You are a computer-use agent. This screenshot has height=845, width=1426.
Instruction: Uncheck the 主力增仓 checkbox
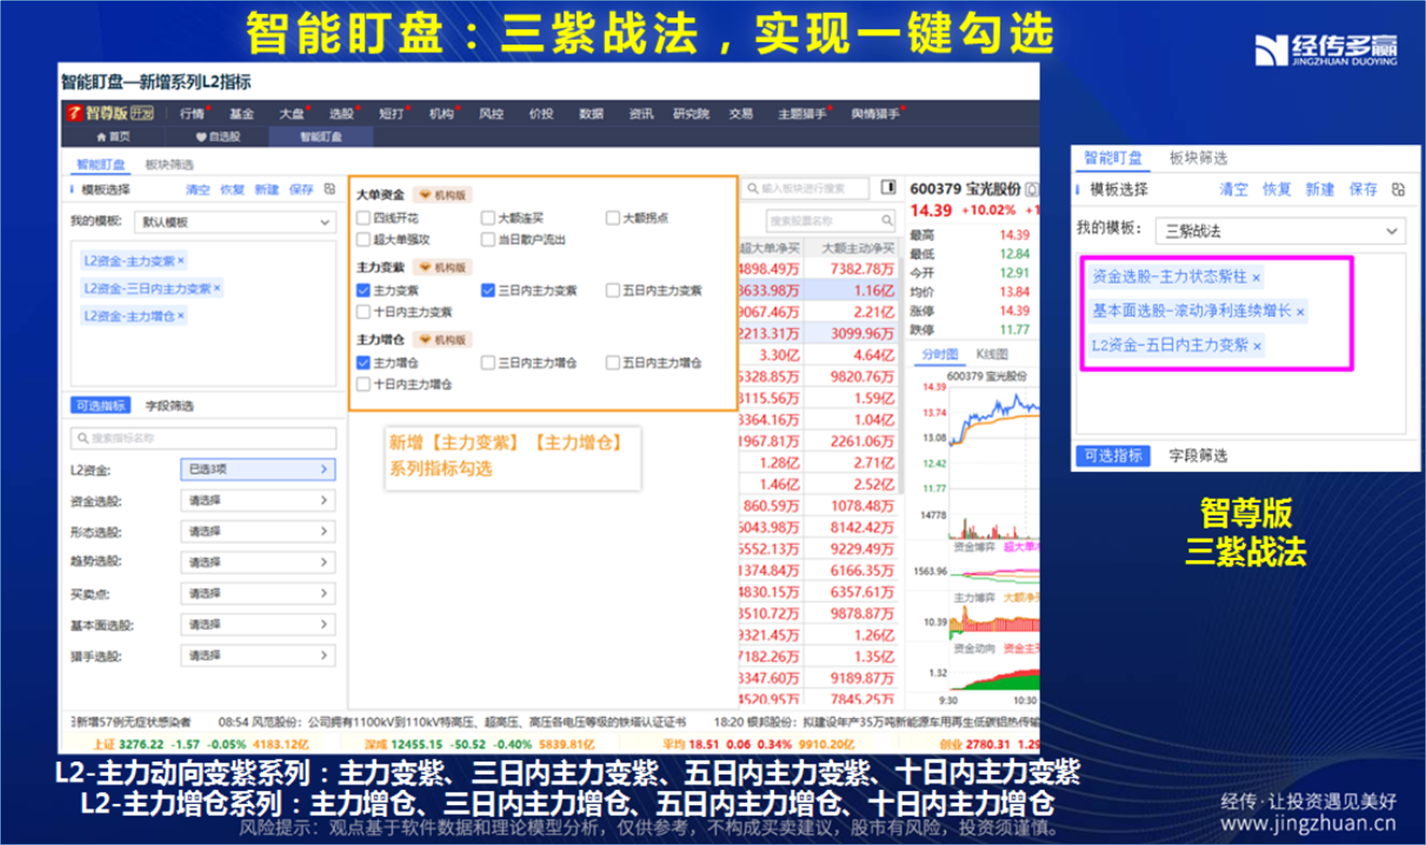pos(364,362)
